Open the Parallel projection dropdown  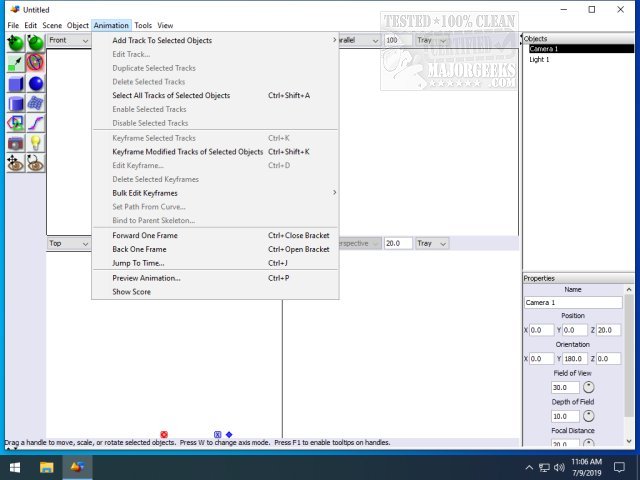coord(359,40)
